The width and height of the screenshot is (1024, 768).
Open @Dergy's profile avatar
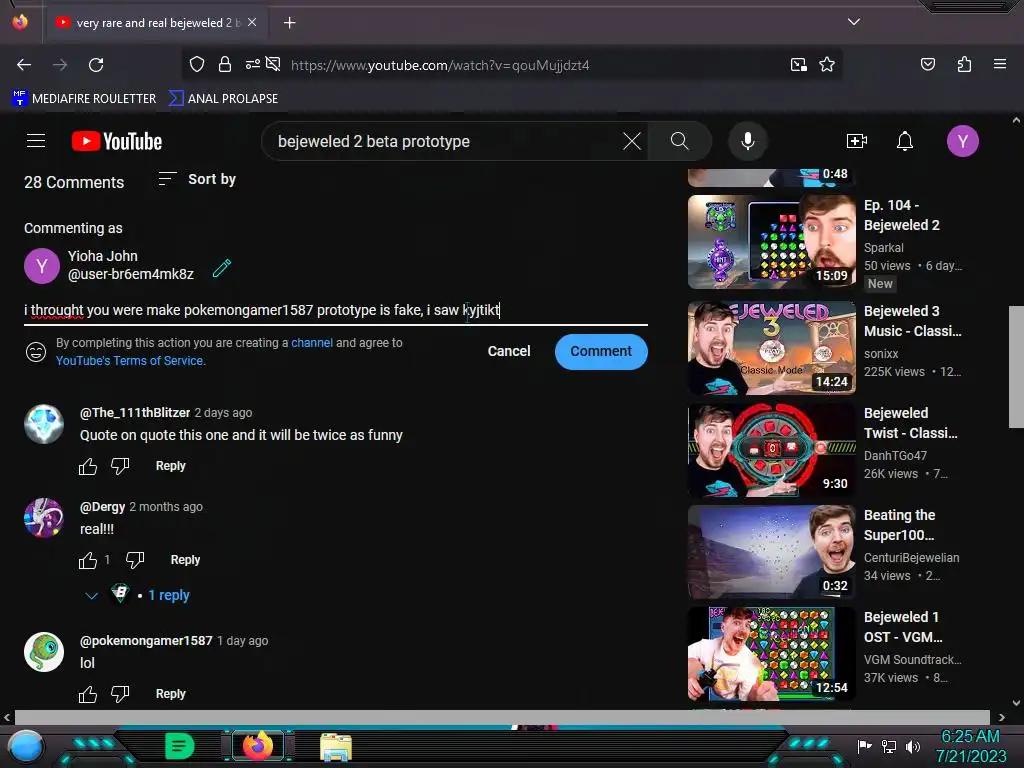[x=44, y=518]
